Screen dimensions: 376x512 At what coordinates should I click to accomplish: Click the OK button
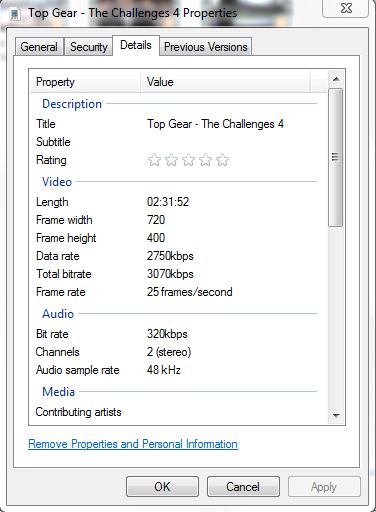[162, 487]
